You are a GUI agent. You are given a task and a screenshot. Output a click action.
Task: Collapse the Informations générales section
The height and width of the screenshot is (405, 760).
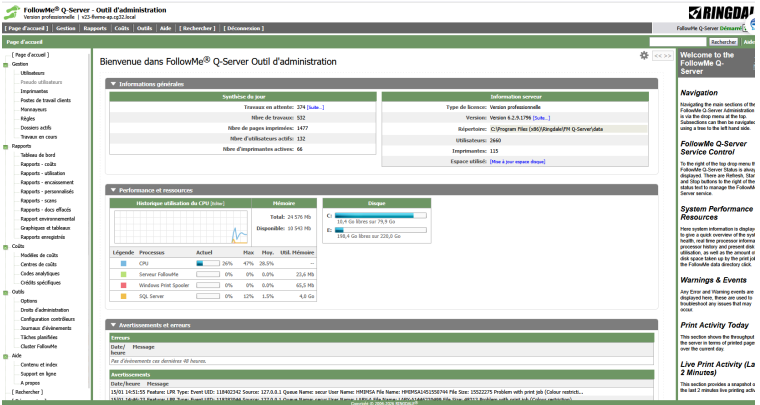[113, 84]
